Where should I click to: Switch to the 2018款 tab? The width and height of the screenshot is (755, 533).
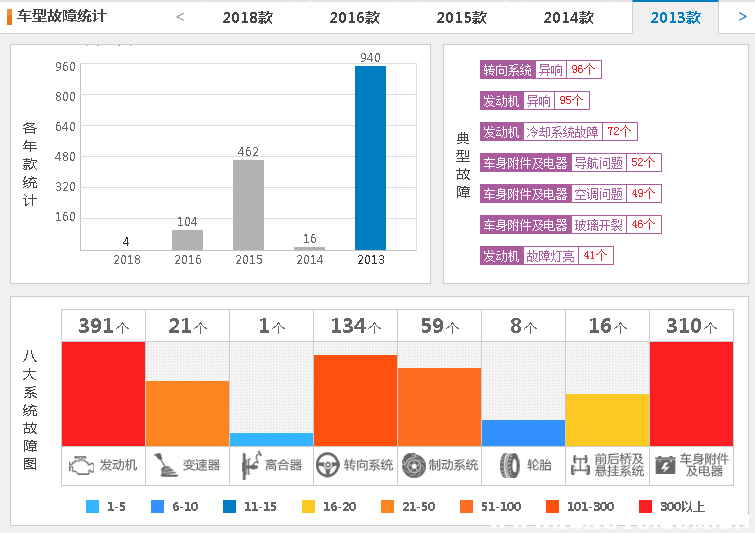[247, 18]
